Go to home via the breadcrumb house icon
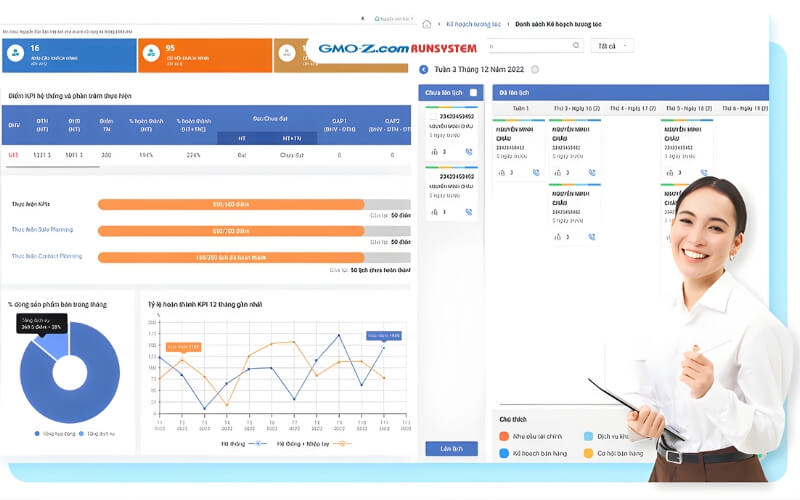Screen dimensions: 800x500 pos(427,24)
